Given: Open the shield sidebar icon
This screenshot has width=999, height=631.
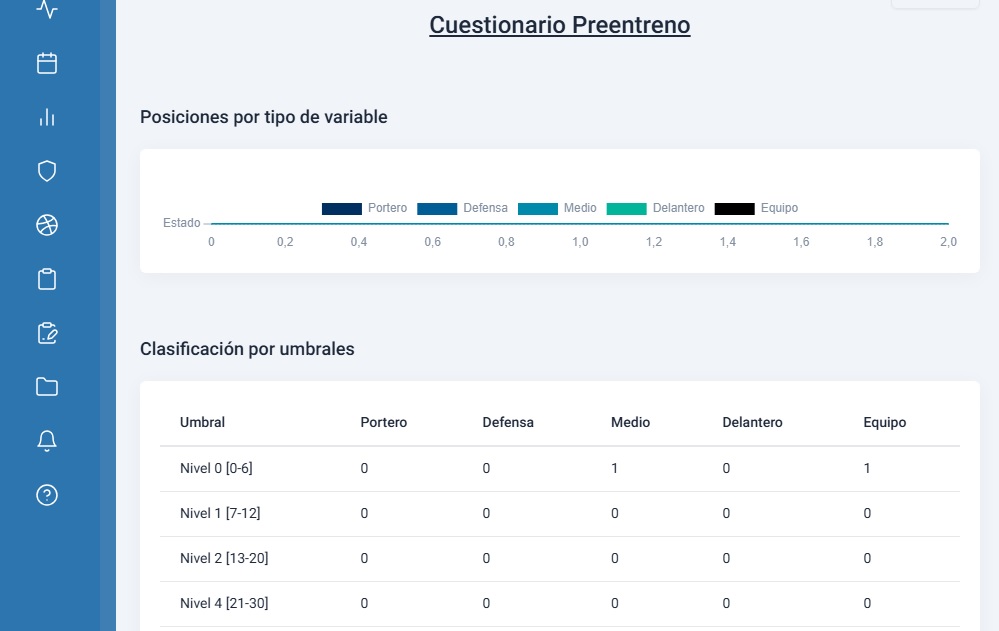Looking at the screenshot, I should (47, 171).
